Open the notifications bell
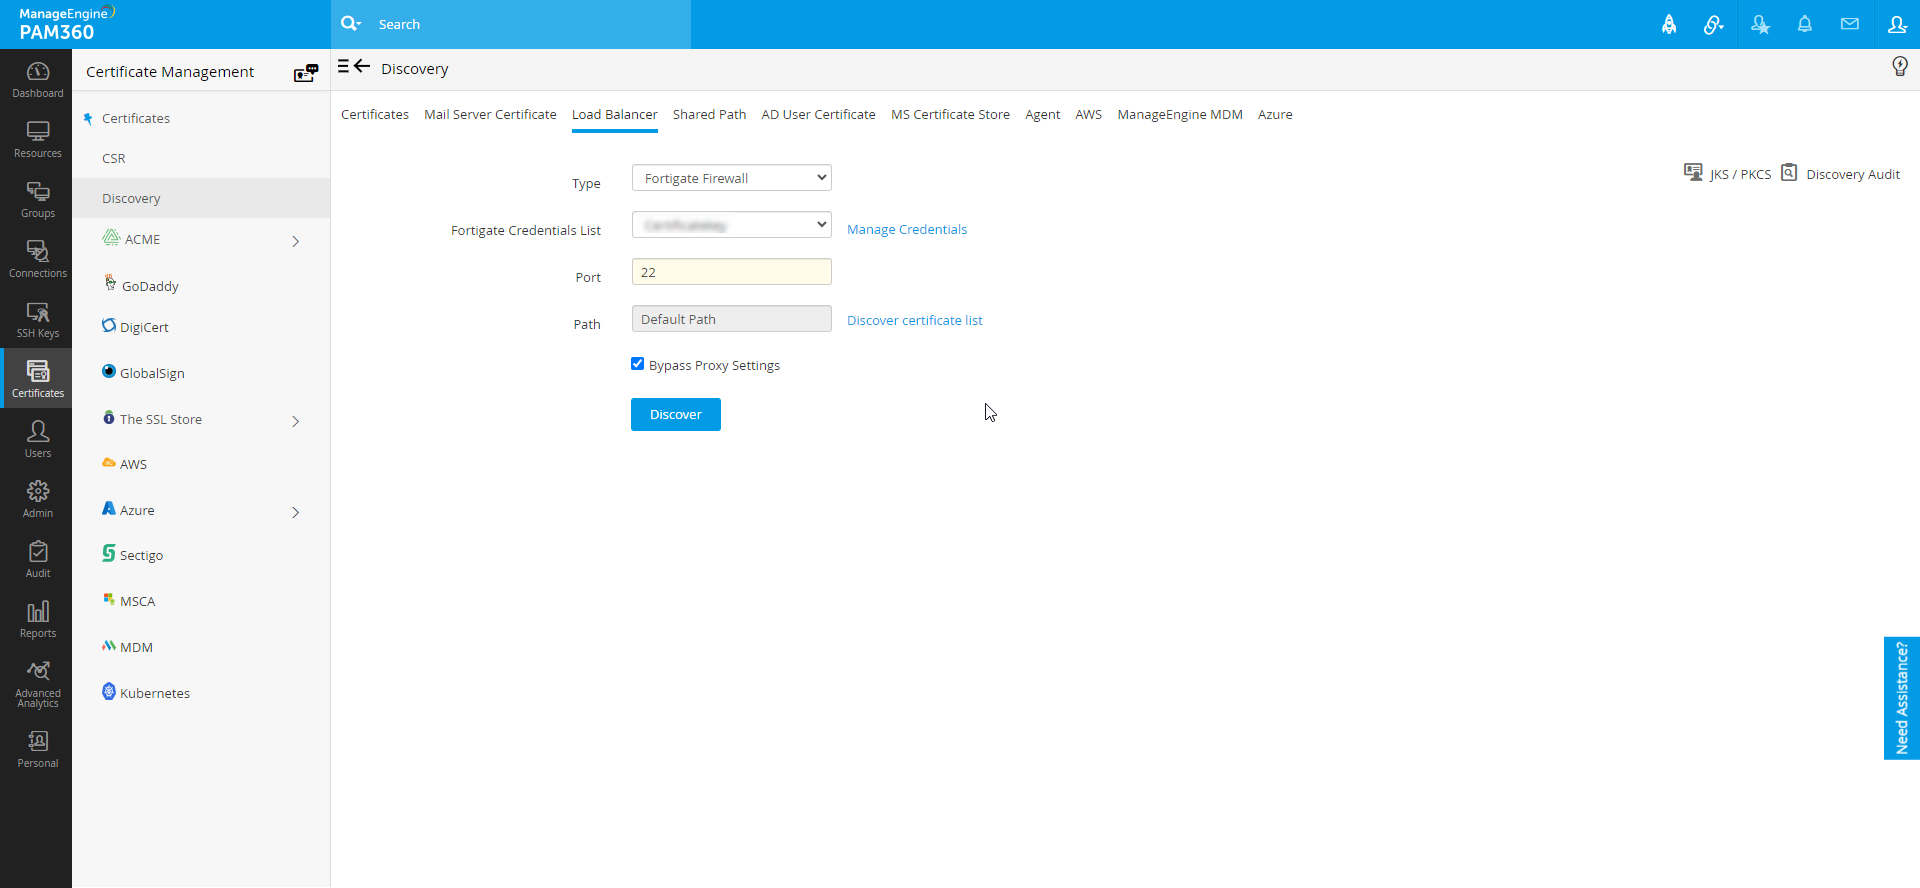This screenshot has width=1920, height=888. click(1805, 24)
